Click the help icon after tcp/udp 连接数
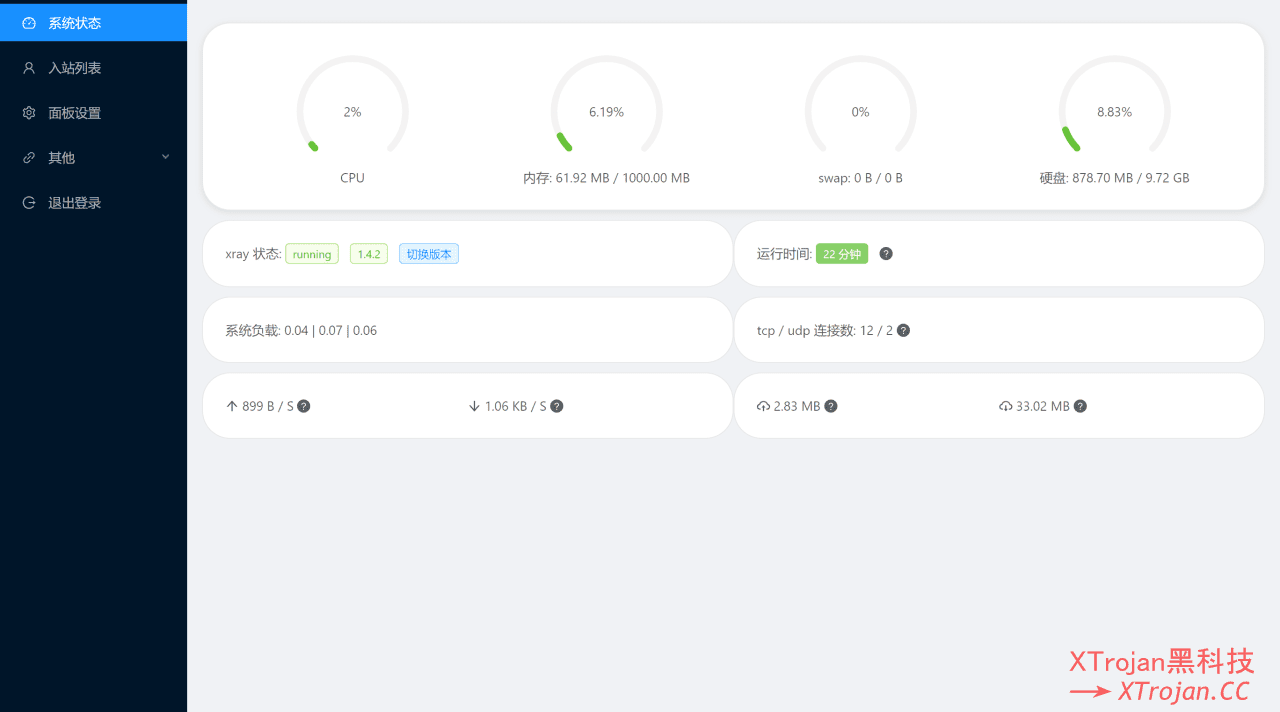This screenshot has height=712, width=1280. 903,330
